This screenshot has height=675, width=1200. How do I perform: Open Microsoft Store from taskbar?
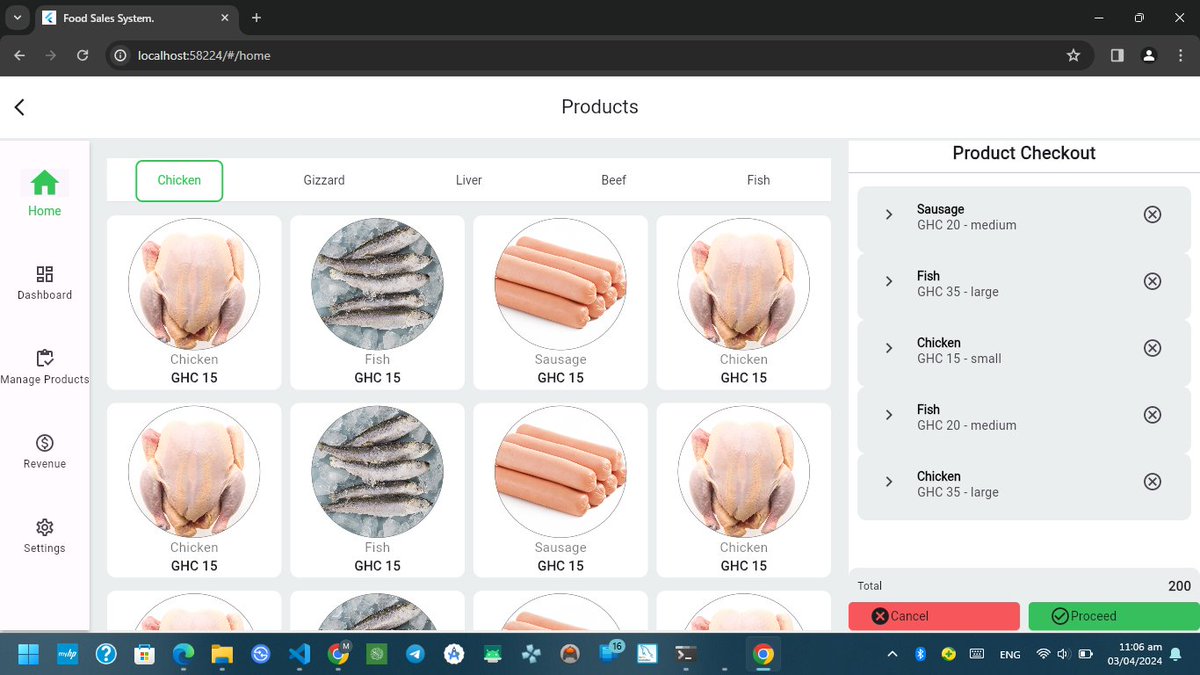[x=145, y=655]
